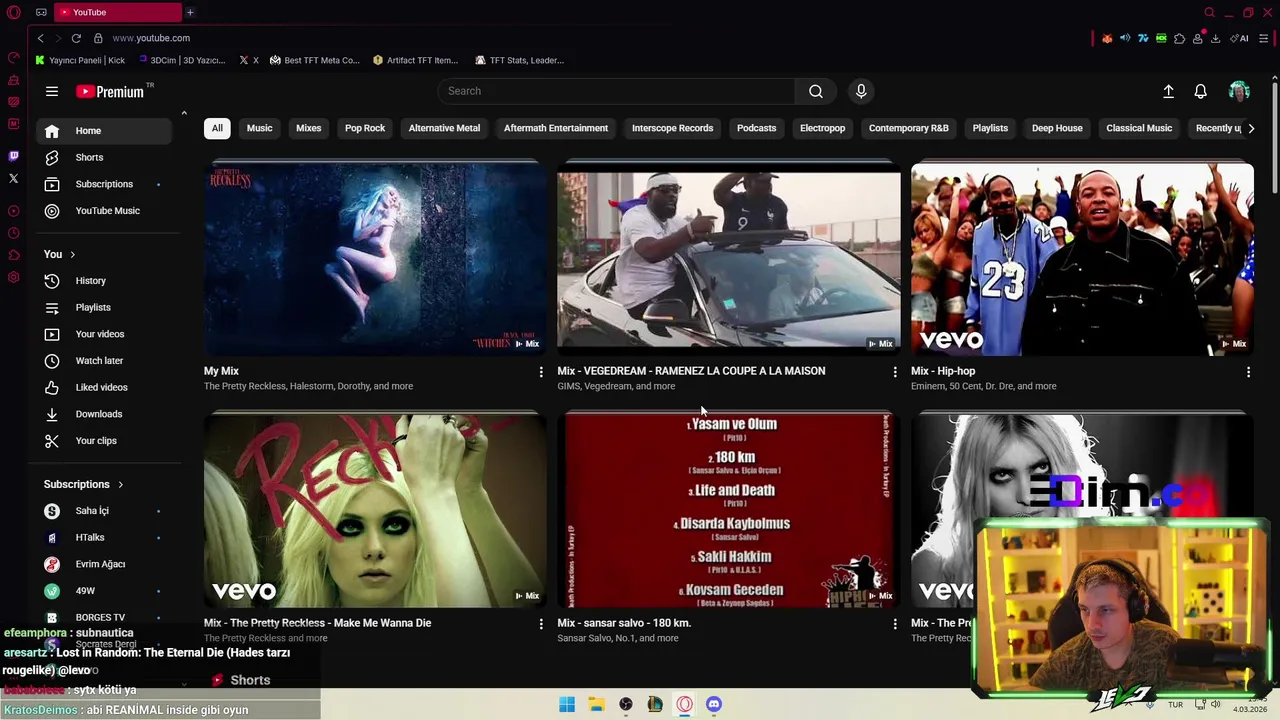1280x720 pixels.
Task: Open Downloads in the sidebar
Action: [x=103, y=414]
